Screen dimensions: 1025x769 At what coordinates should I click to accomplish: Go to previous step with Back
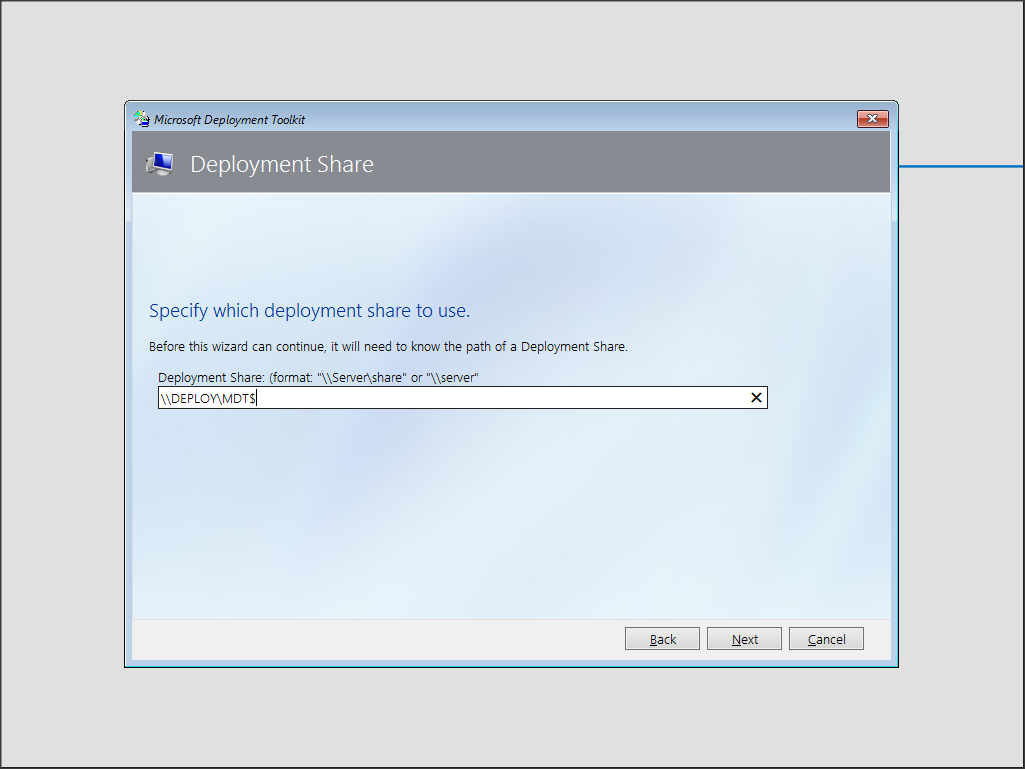pos(662,639)
